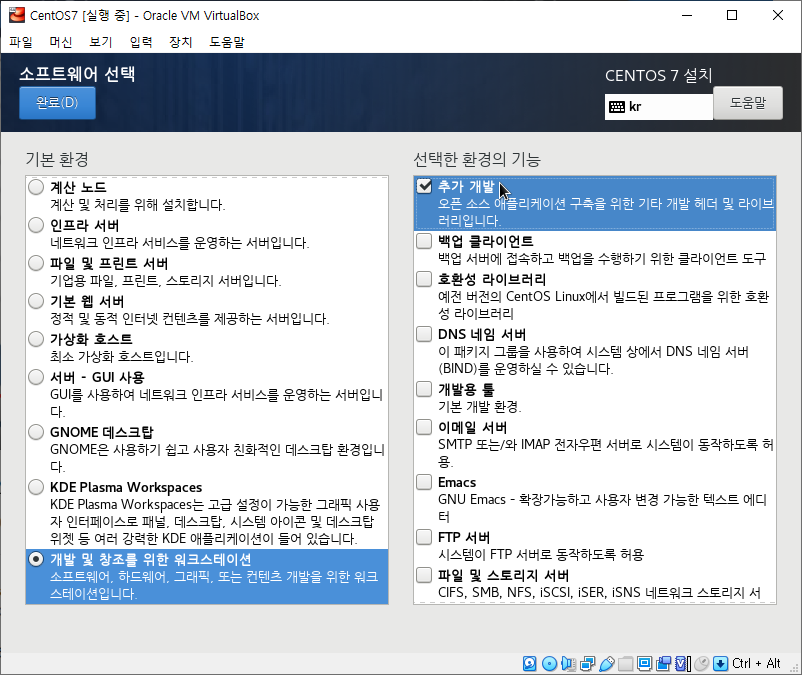Enable the 이메일 서버 checkbox
This screenshot has height=675, width=802.
click(x=424, y=427)
